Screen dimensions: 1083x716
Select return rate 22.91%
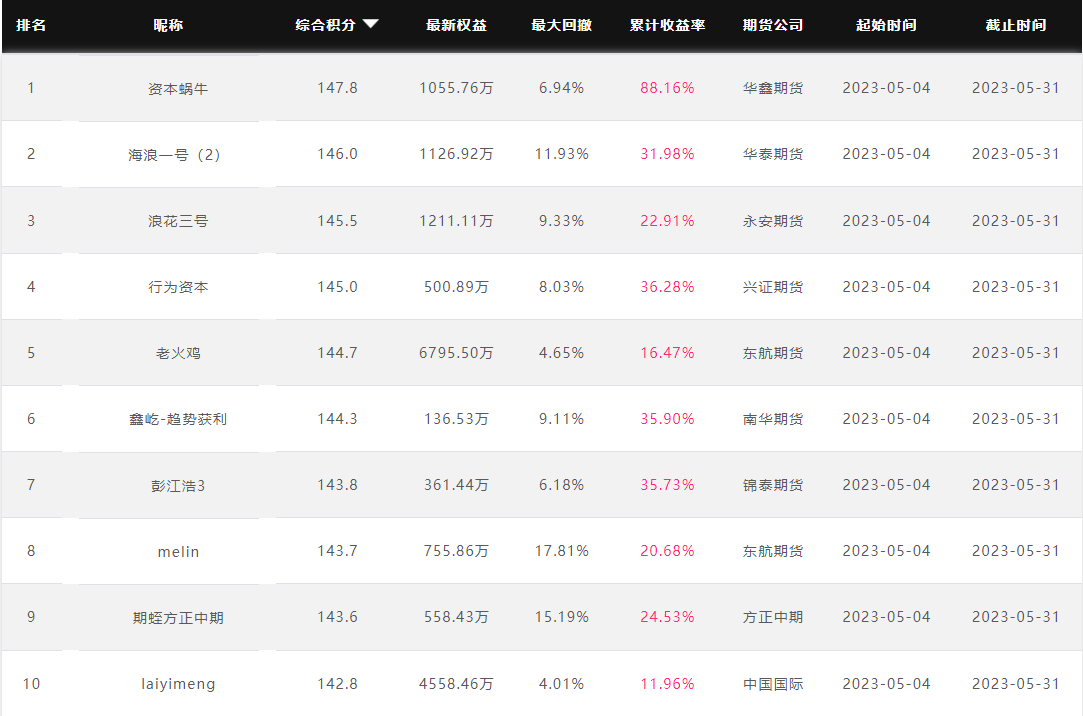pos(667,221)
